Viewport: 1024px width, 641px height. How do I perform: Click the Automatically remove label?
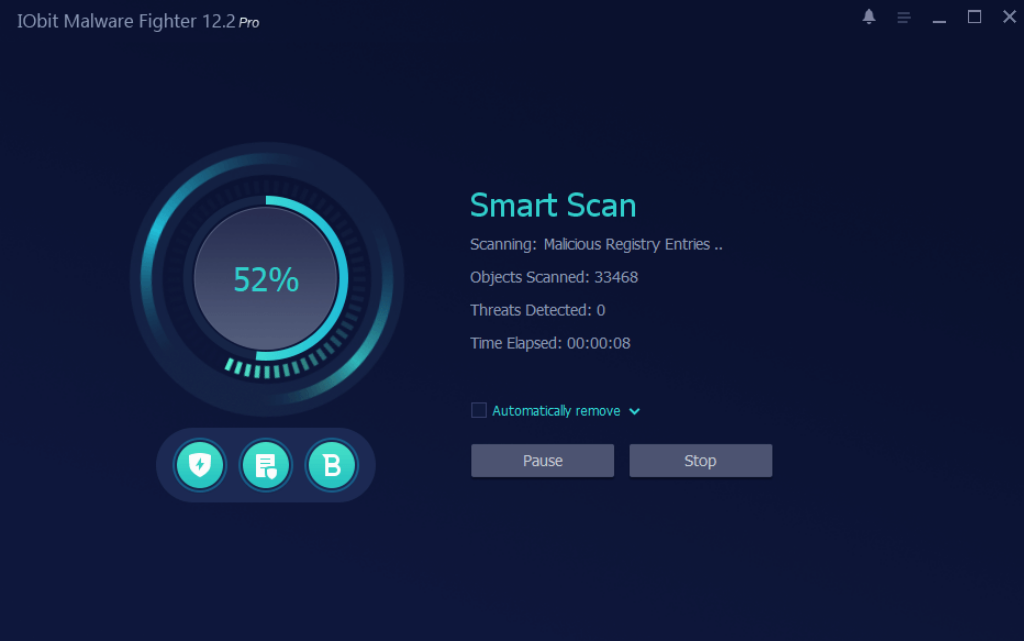(x=556, y=411)
